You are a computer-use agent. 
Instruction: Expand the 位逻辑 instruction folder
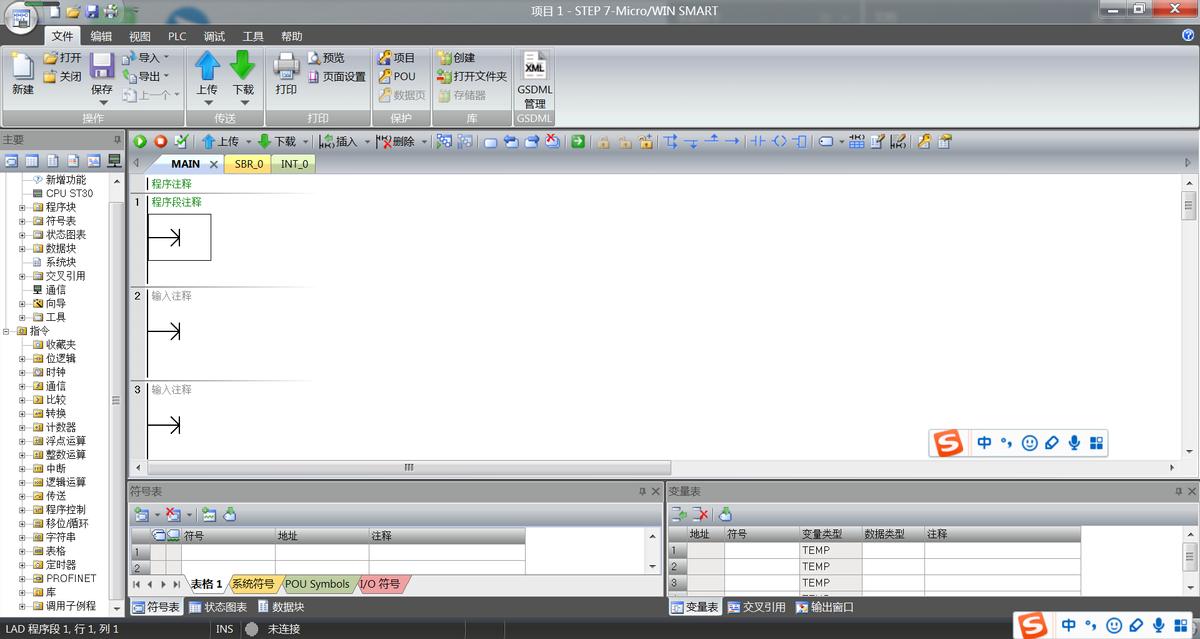tap(22, 358)
